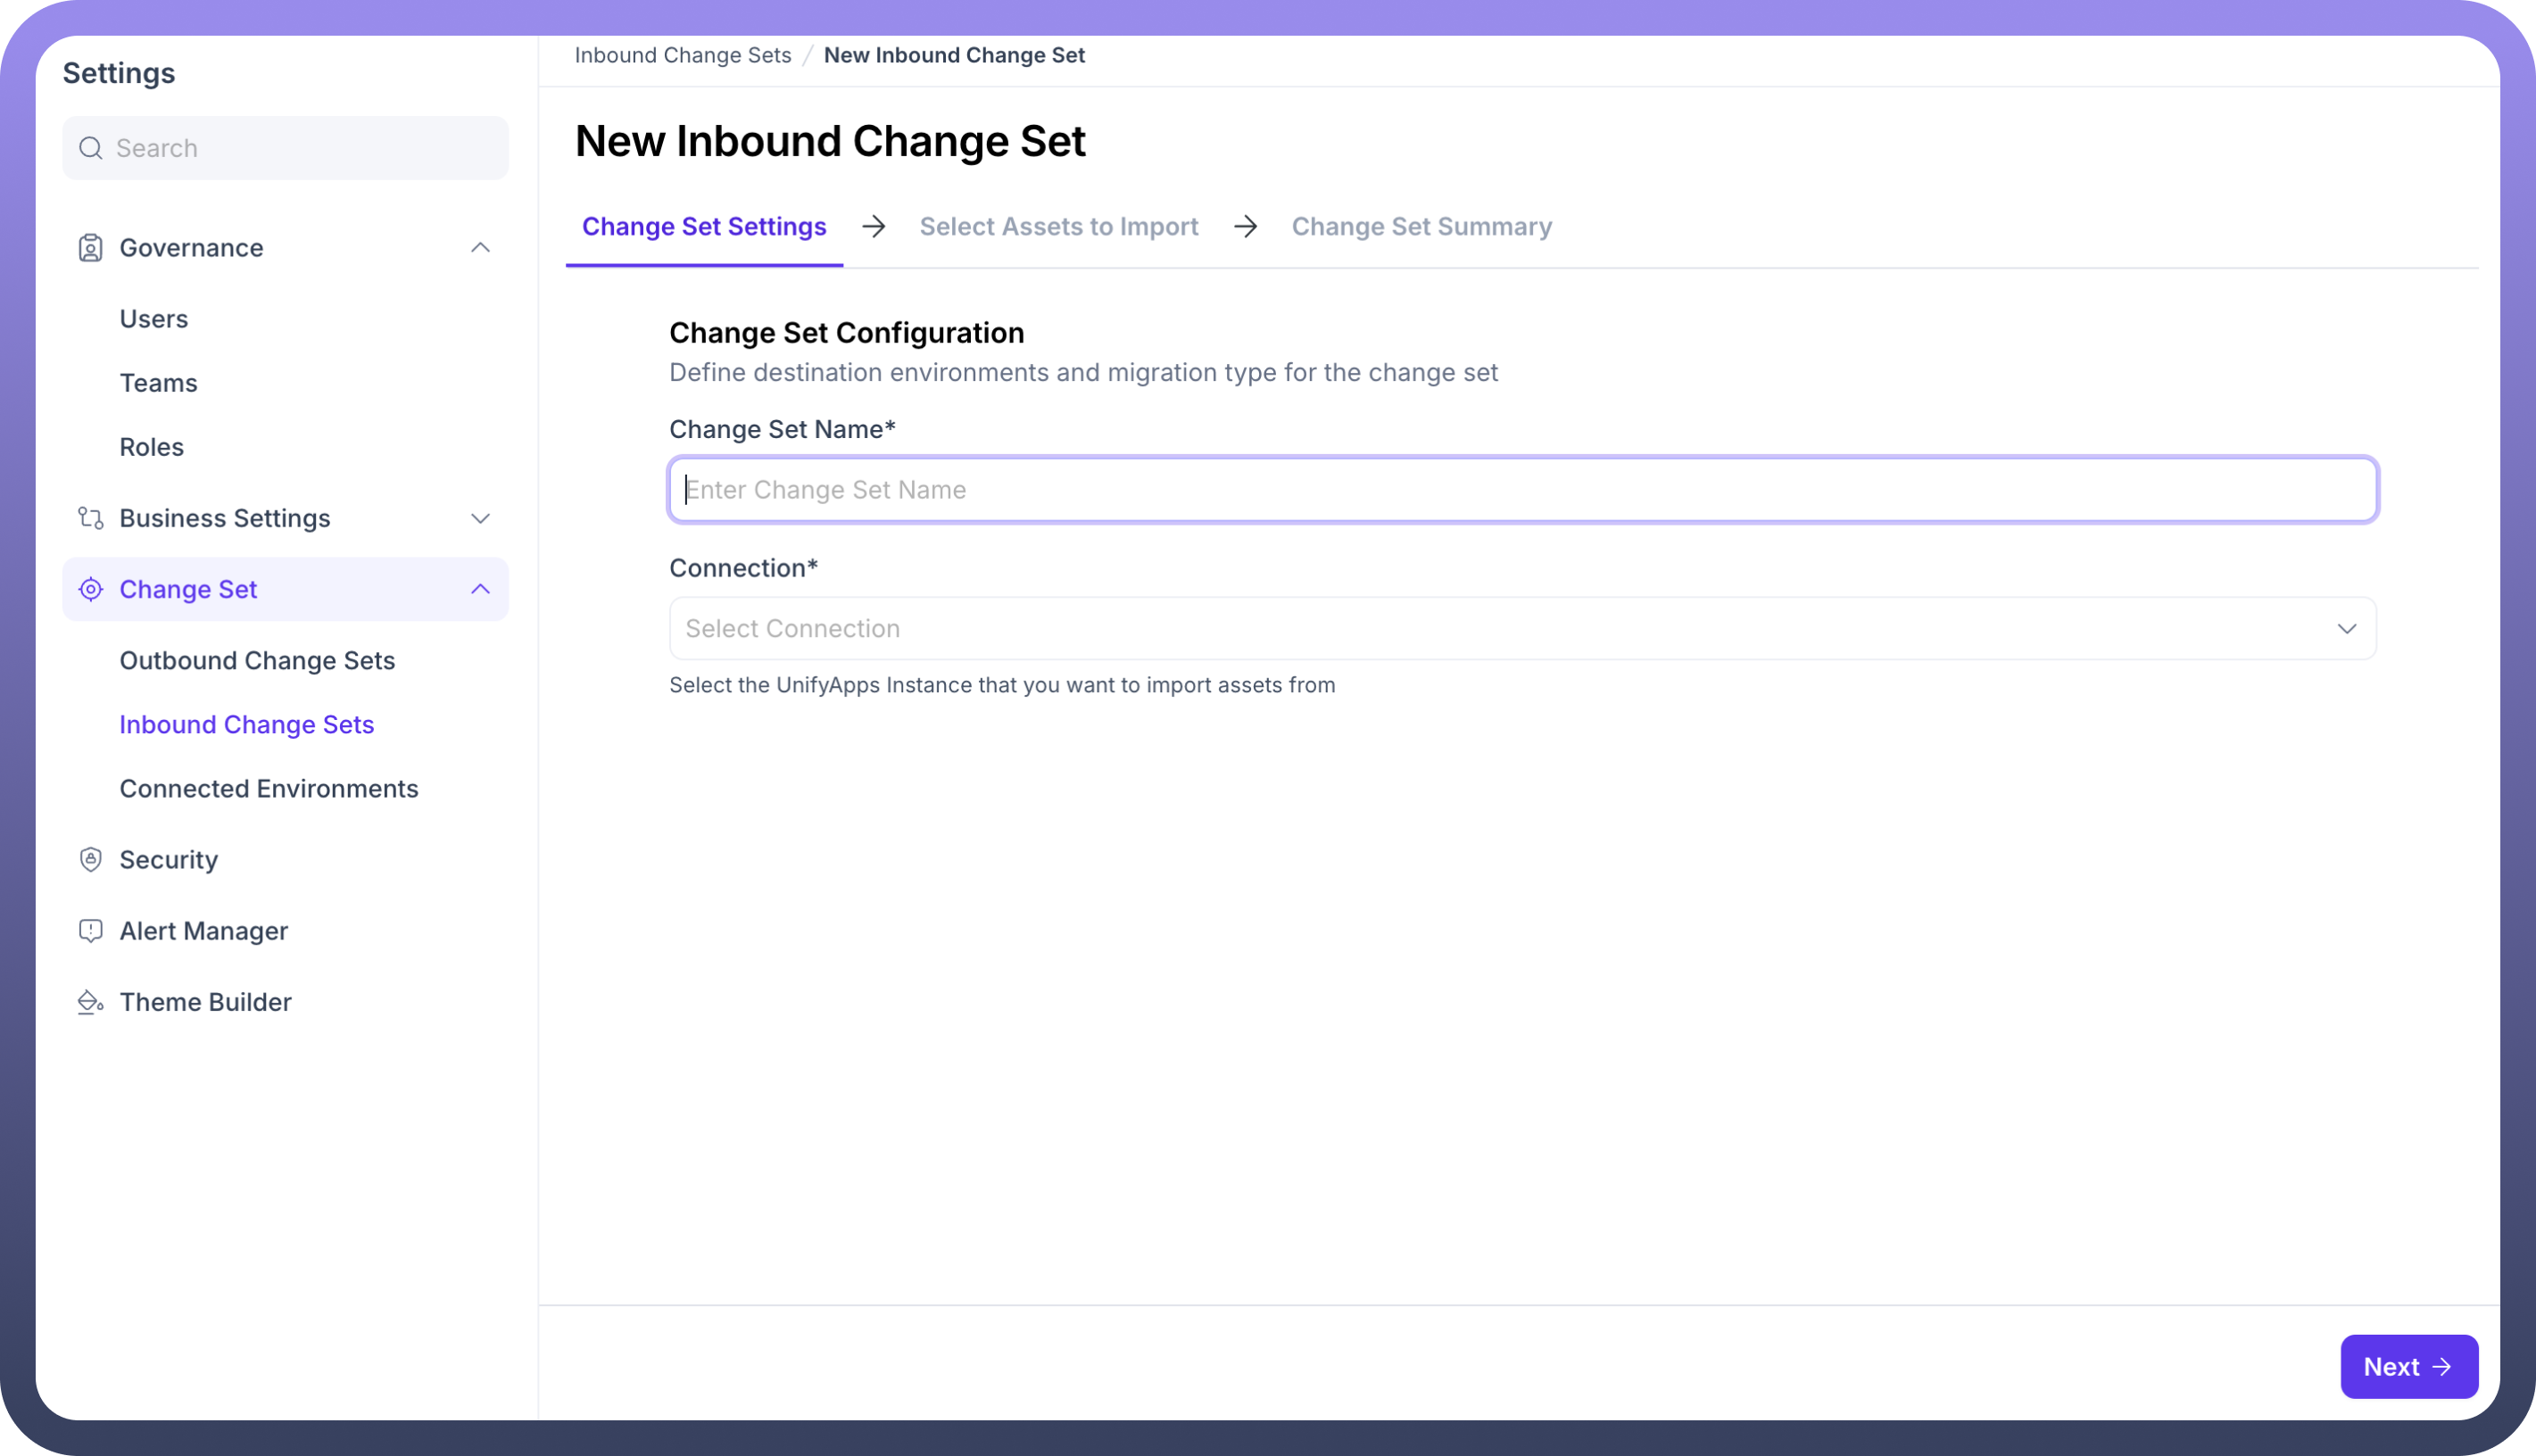The height and width of the screenshot is (1456, 2536).
Task: Go to Inbound Change Sets breadcrumb
Action: tap(682, 55)
